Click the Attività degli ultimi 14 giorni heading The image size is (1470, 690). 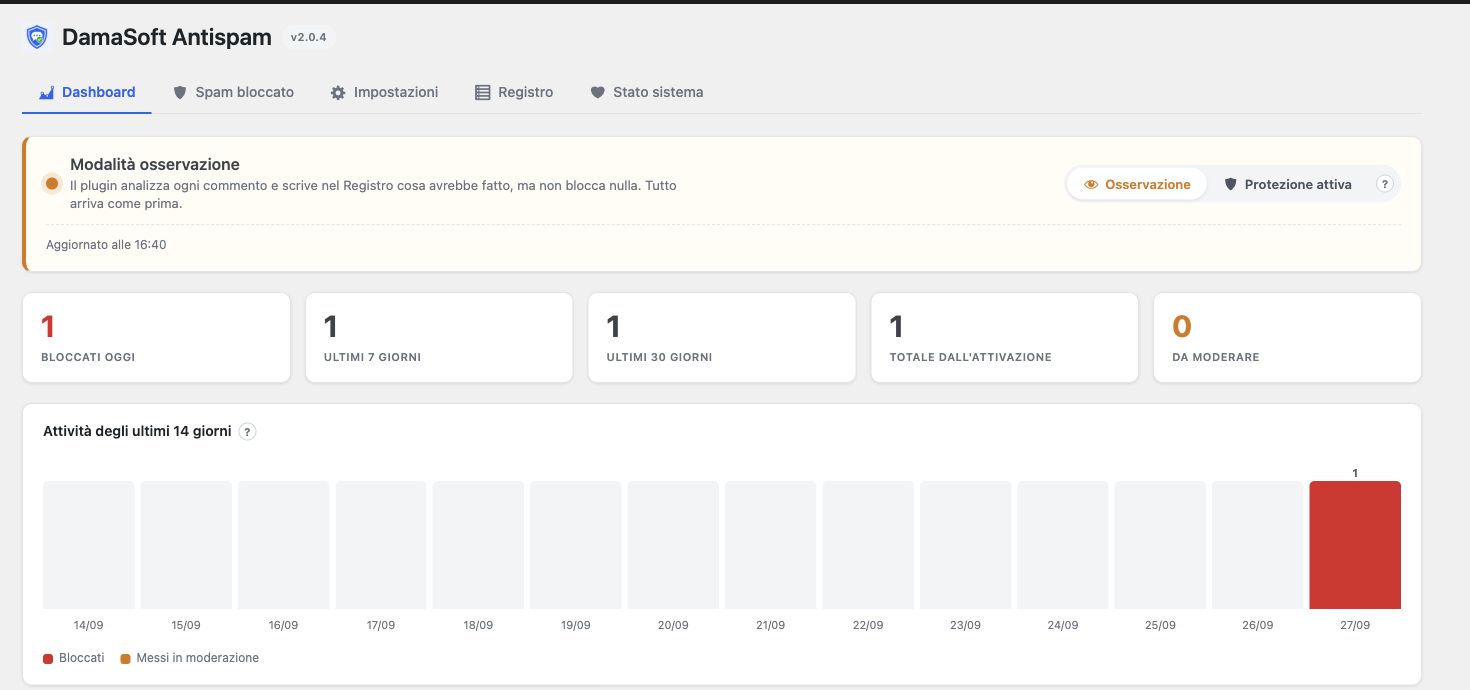pos(137,432)
